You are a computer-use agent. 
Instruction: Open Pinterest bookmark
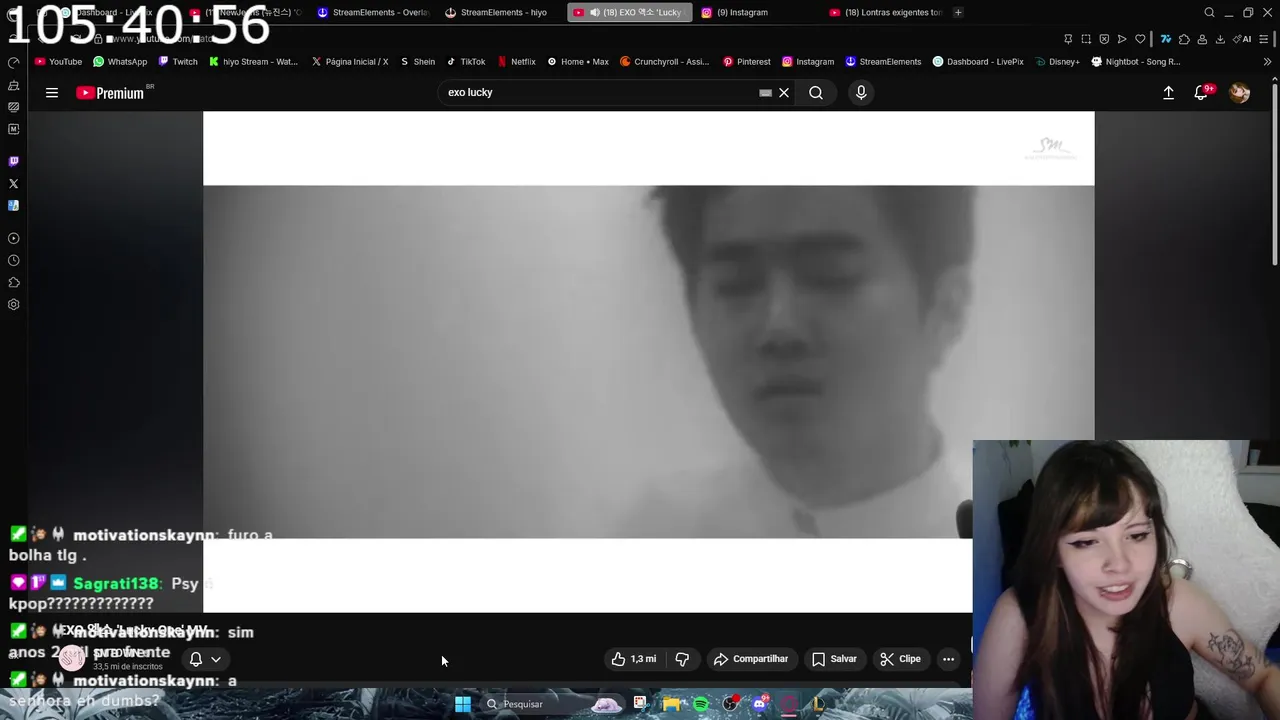[x=746, y=61]
